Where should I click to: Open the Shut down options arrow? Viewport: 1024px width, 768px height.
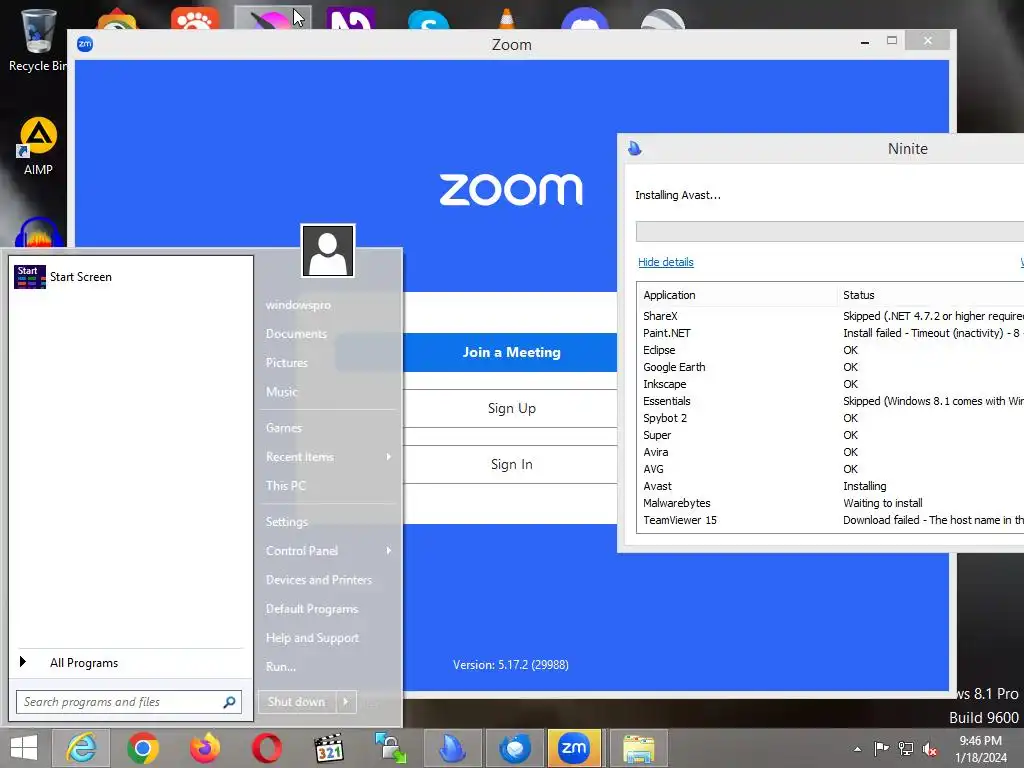tap(346, 702)
